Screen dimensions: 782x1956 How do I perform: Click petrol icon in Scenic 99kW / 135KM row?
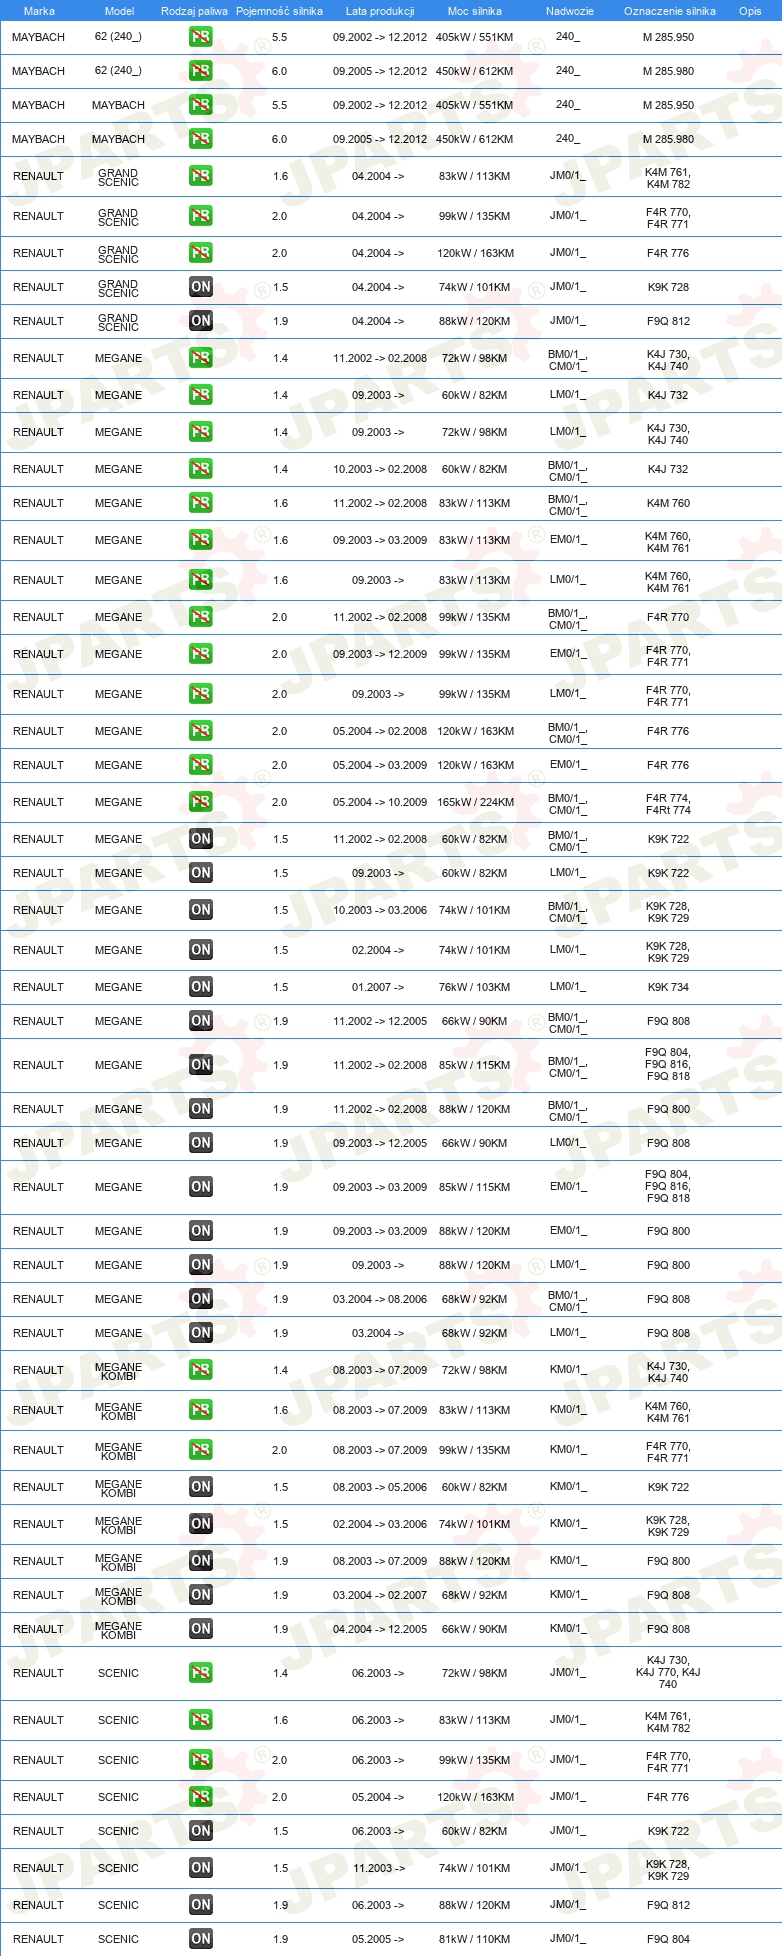click(201, 1760)
